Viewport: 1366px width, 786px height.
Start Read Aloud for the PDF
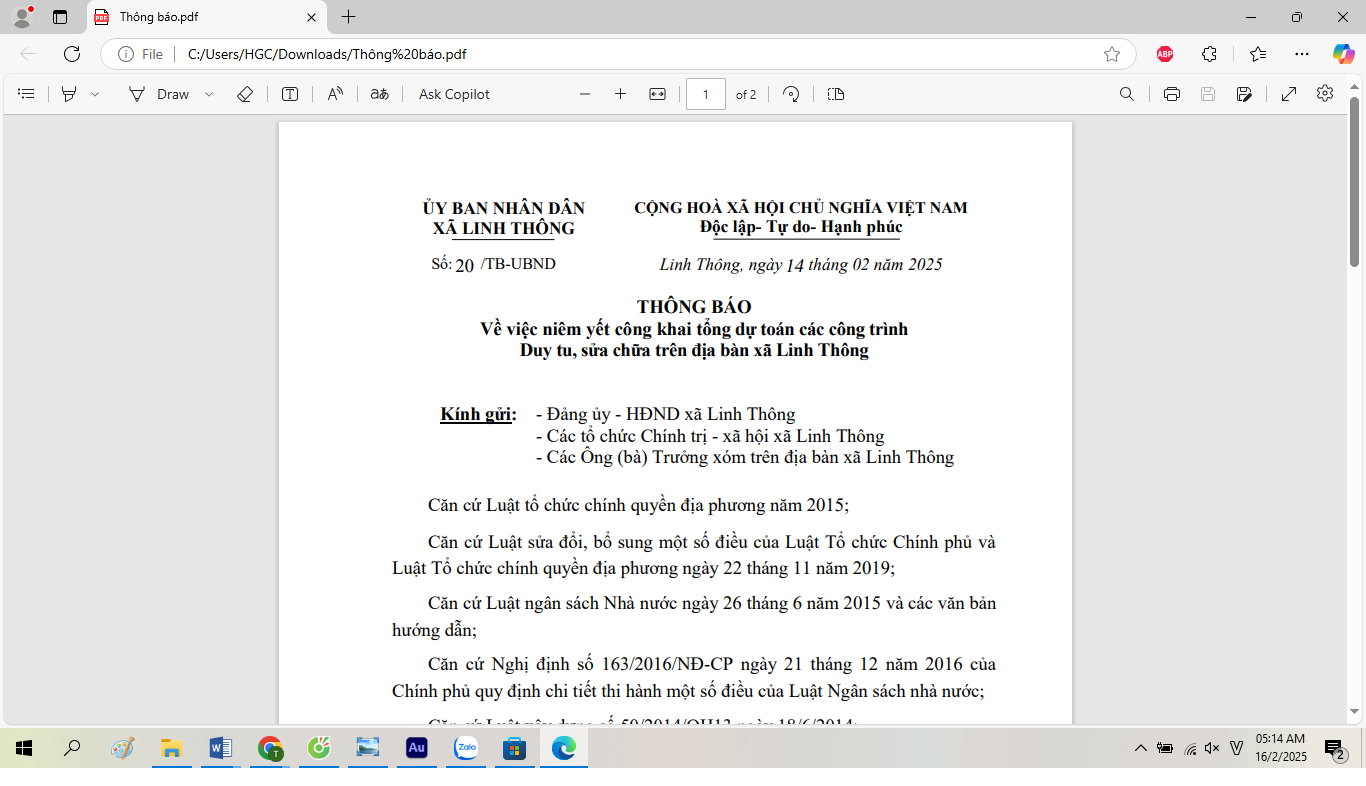click(335, 94)
